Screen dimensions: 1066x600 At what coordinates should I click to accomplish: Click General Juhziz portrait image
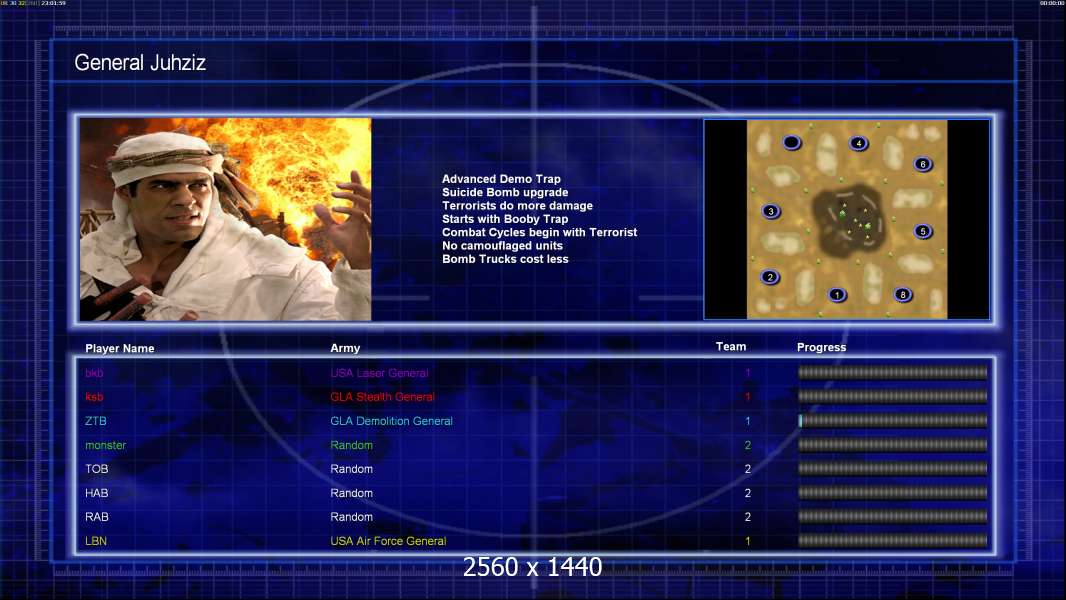pos(226,219)
